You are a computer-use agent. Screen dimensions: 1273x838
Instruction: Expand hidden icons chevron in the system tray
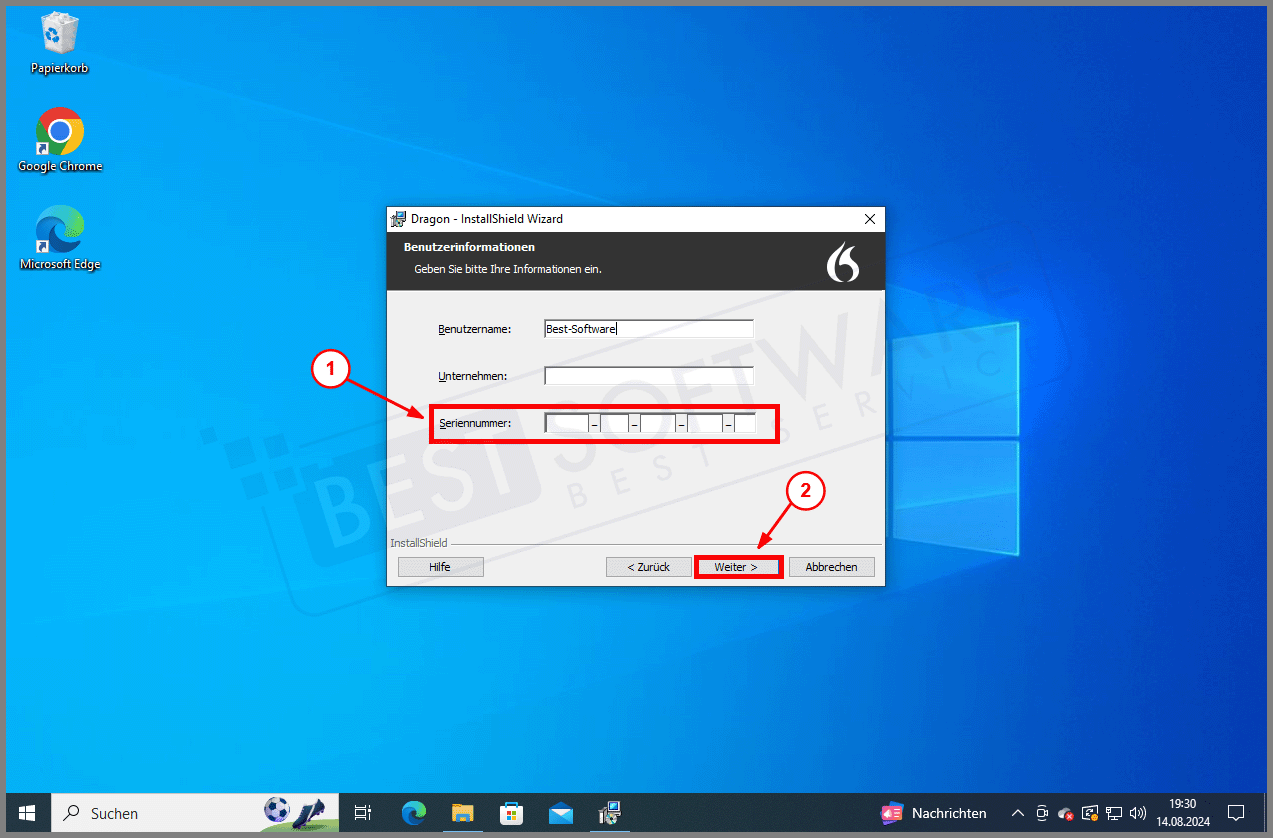coord(1017,813)
